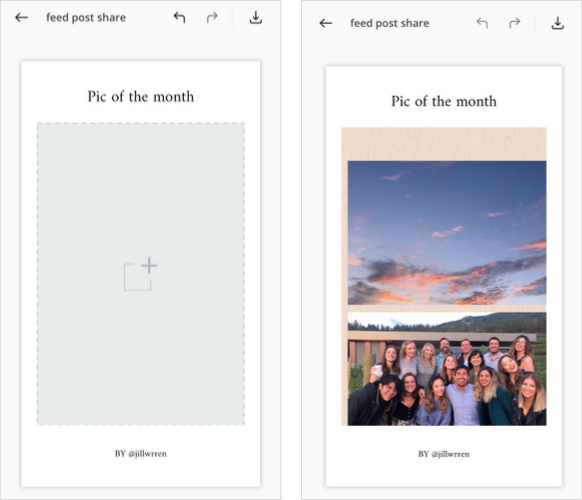The height and width of the screenshot is (500, 582).
Task: Click white margin below left template caption
Action: (141, 473)
